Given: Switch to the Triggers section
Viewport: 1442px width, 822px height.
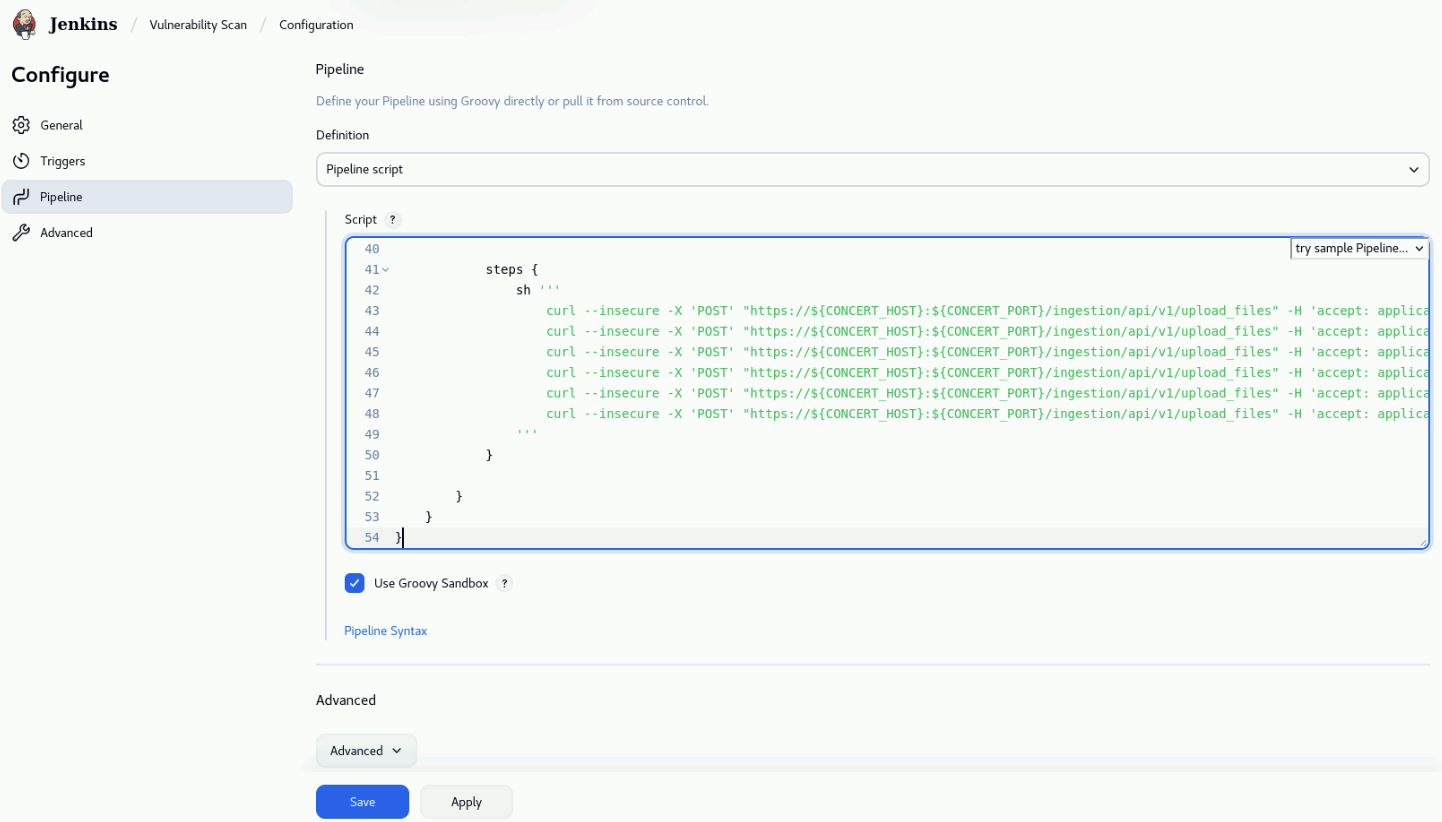Looking at the screenshot, I should point(63,161).
